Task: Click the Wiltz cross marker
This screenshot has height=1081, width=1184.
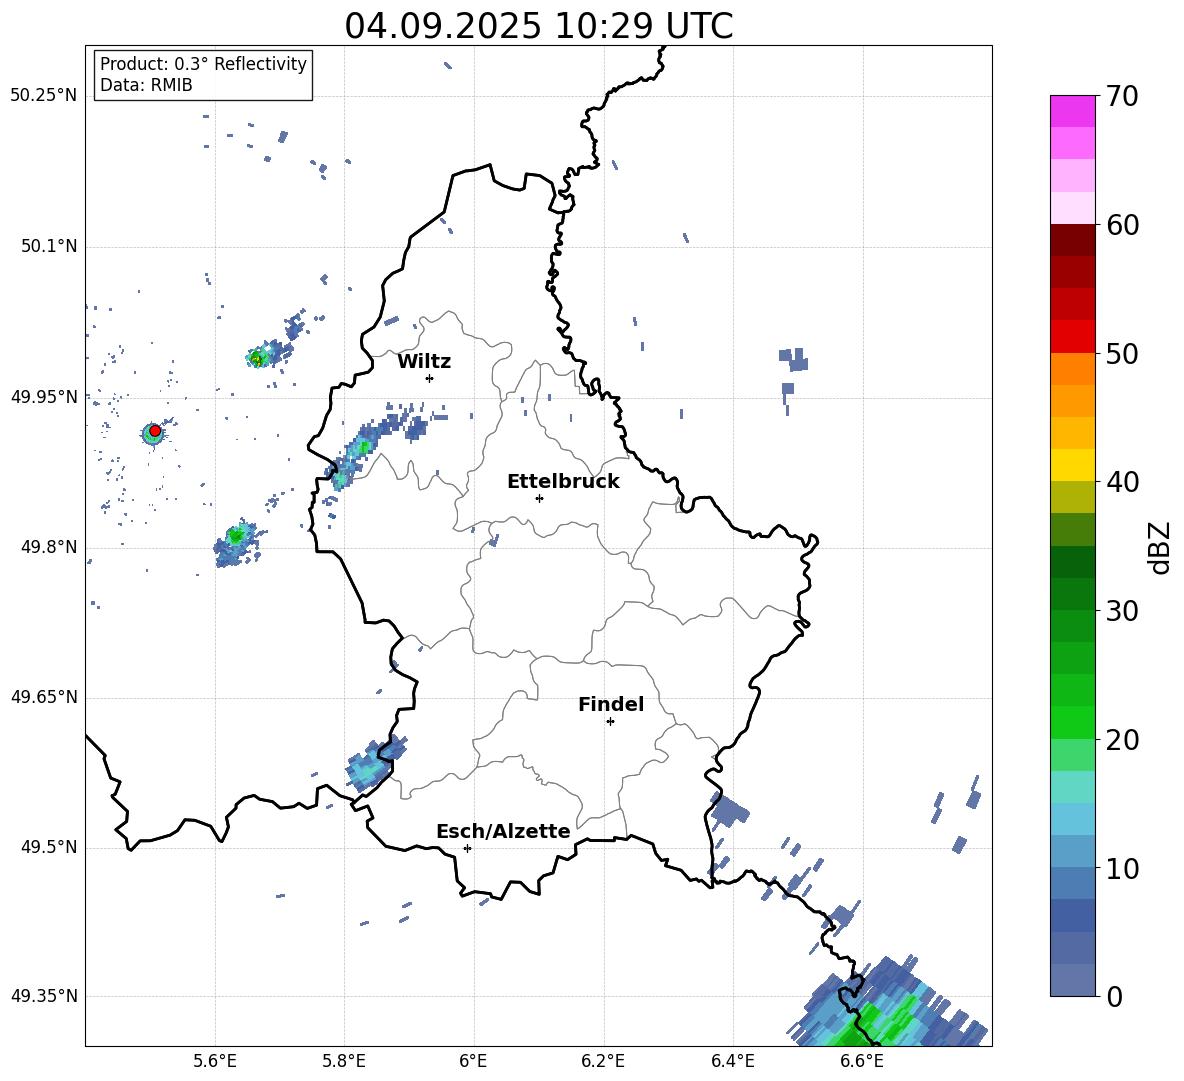Action: (429, 378)
